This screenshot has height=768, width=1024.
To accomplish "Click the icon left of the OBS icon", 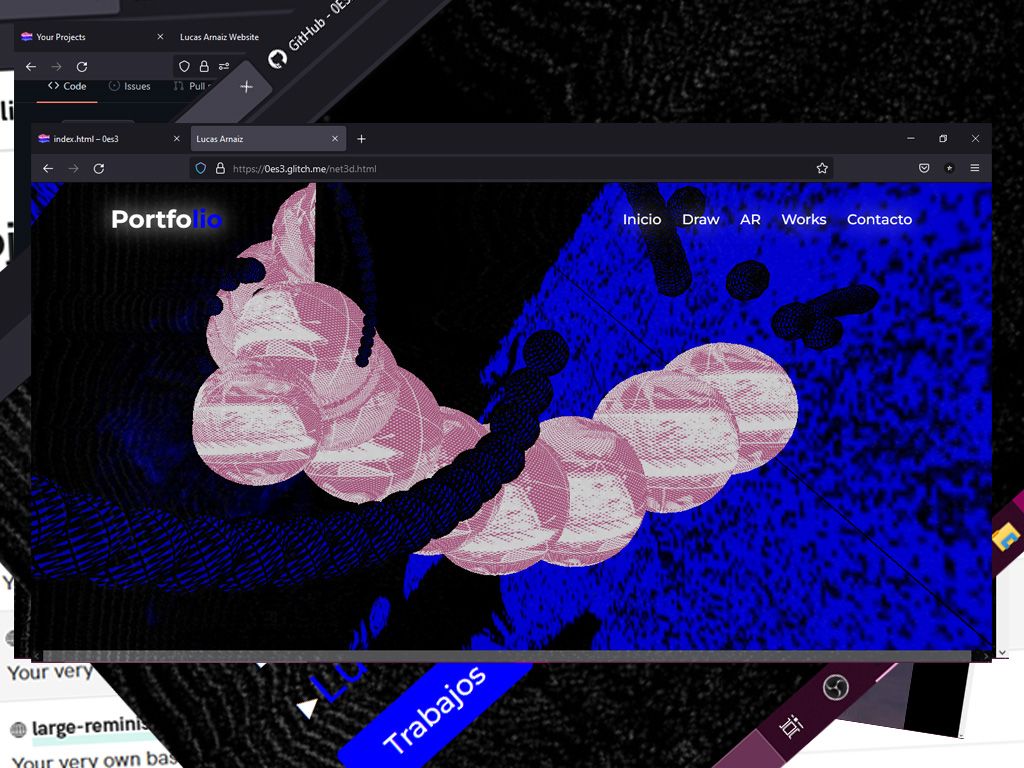I will [x=791, y=726].
